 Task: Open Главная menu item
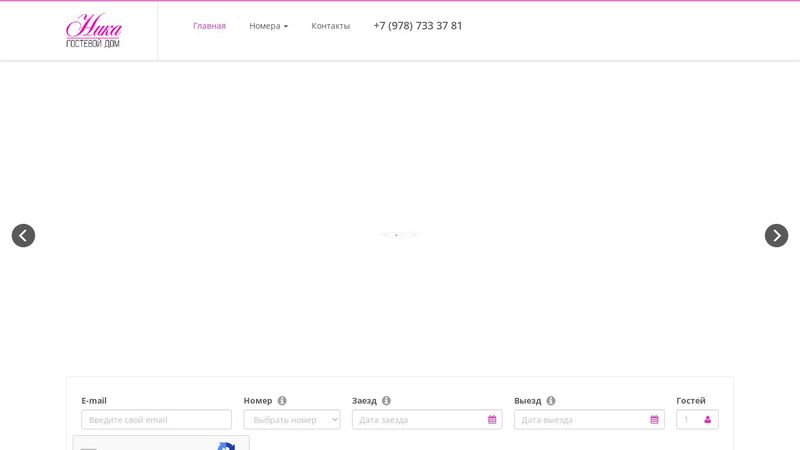pyautogui.click(x=209, y=26)
